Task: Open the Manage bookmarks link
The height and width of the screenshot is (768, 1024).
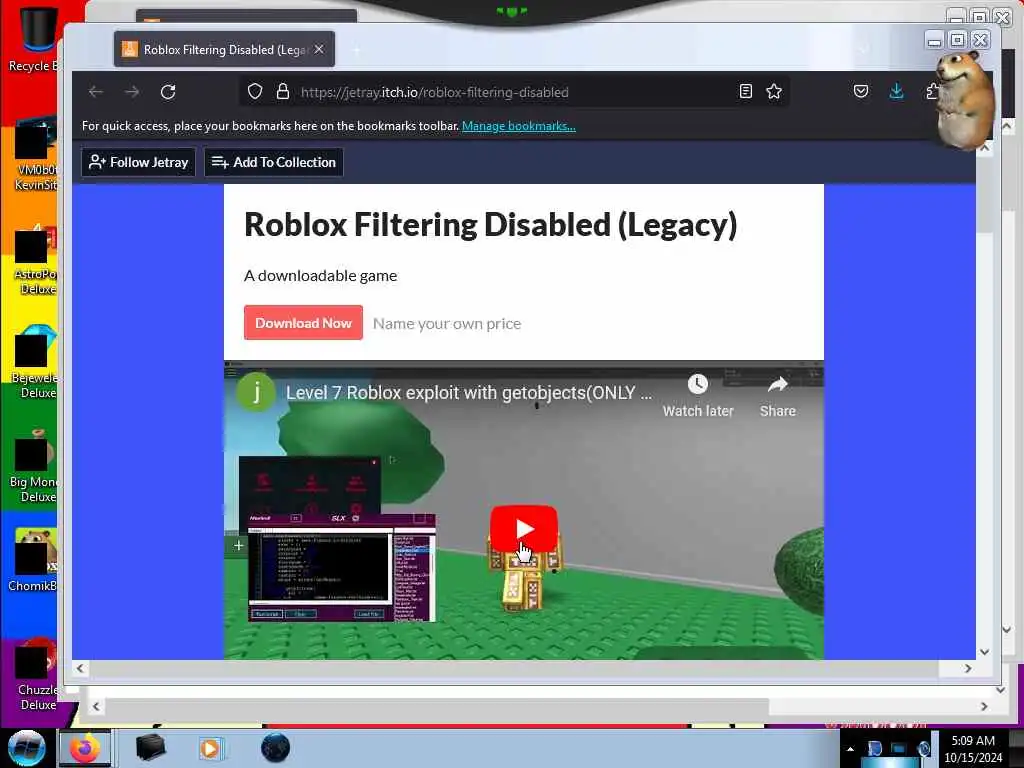Action: click(x=519, y=126)
